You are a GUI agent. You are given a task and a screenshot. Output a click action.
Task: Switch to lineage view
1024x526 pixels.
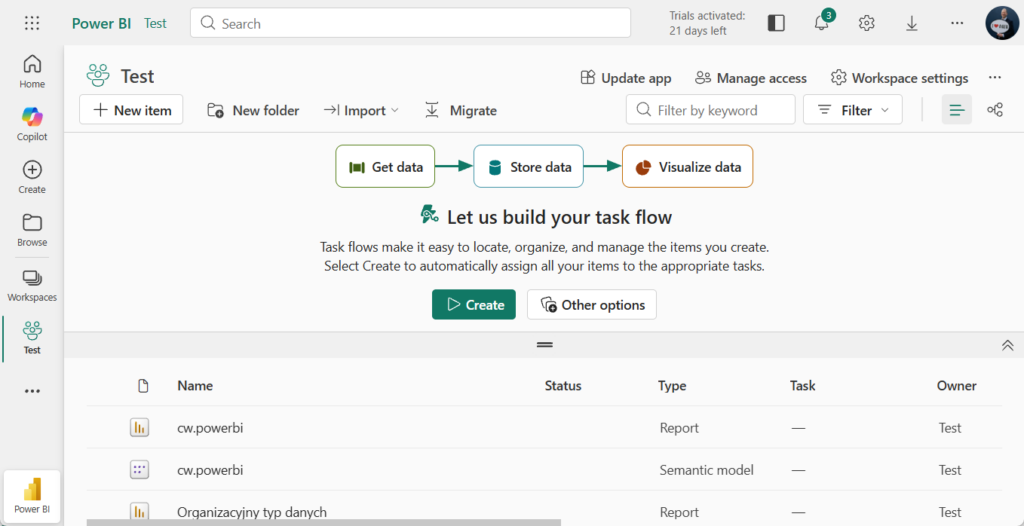[x=995, y=110]
